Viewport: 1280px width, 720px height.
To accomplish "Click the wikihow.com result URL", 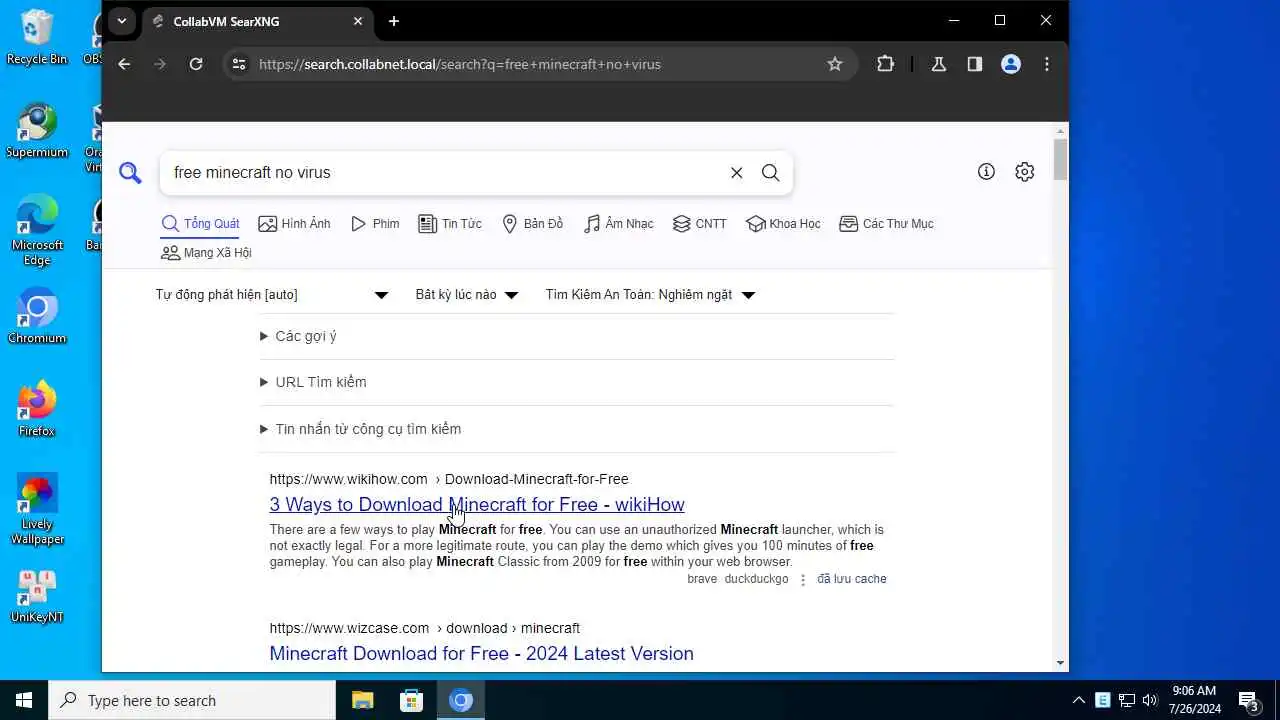I will (449, 479).
